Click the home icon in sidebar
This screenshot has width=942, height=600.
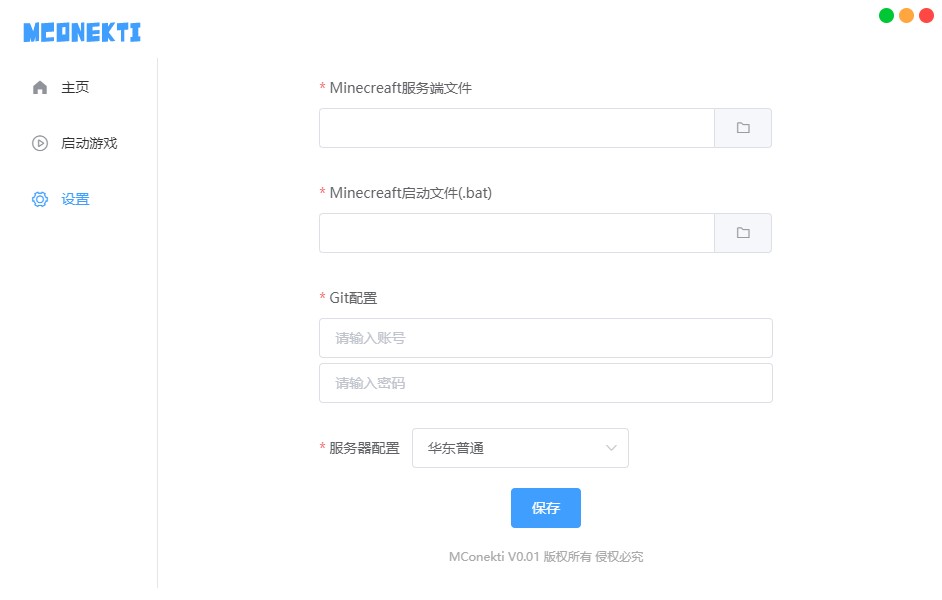(40, 88)
